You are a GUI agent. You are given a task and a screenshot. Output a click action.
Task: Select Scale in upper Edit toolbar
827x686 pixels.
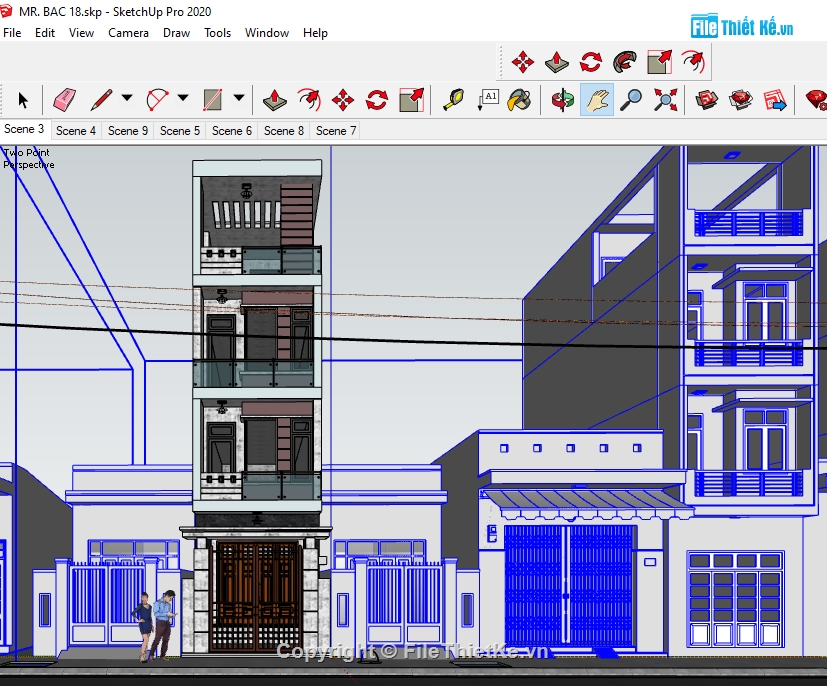pyautogui.click(x=659, y=62)
